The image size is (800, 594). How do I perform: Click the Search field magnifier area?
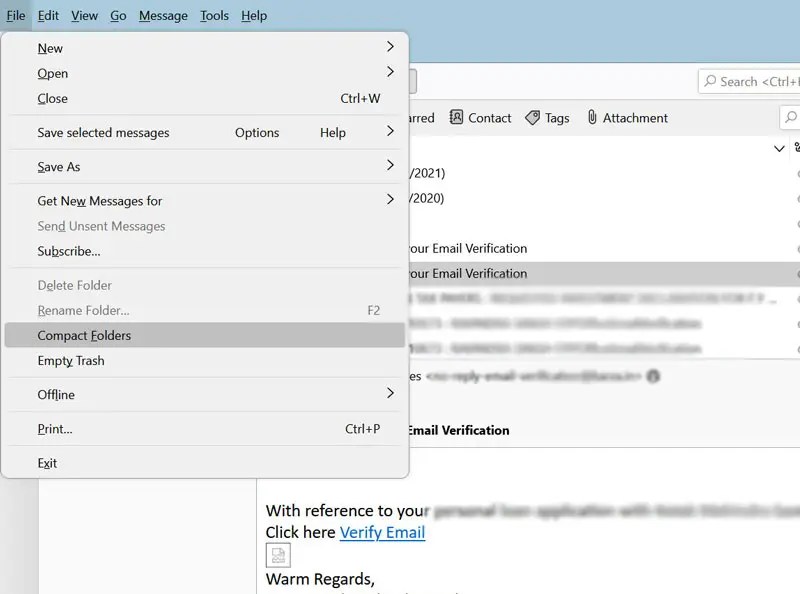710,81
